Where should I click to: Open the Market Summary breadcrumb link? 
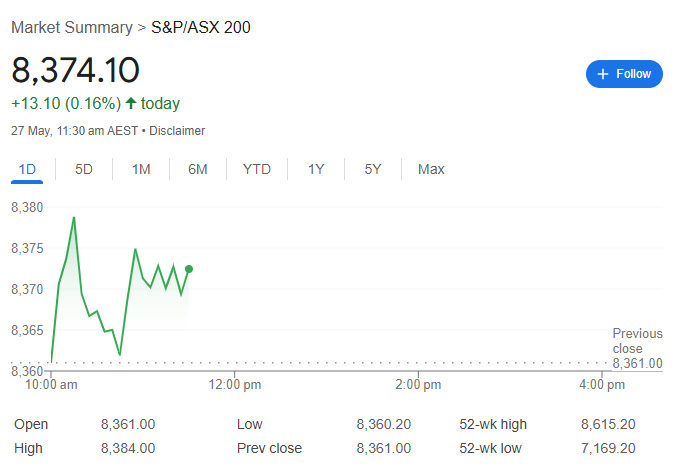[71, 27]
